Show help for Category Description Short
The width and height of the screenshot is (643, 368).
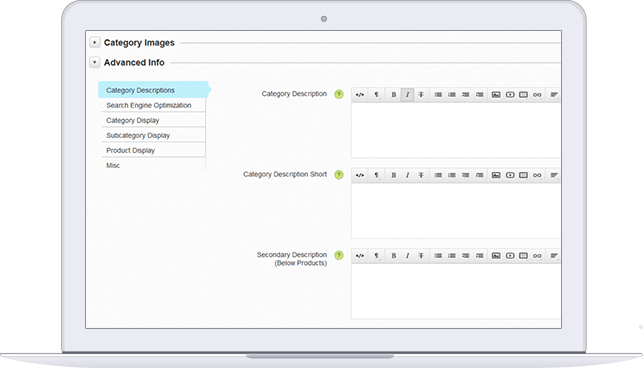tap(339, 174)
